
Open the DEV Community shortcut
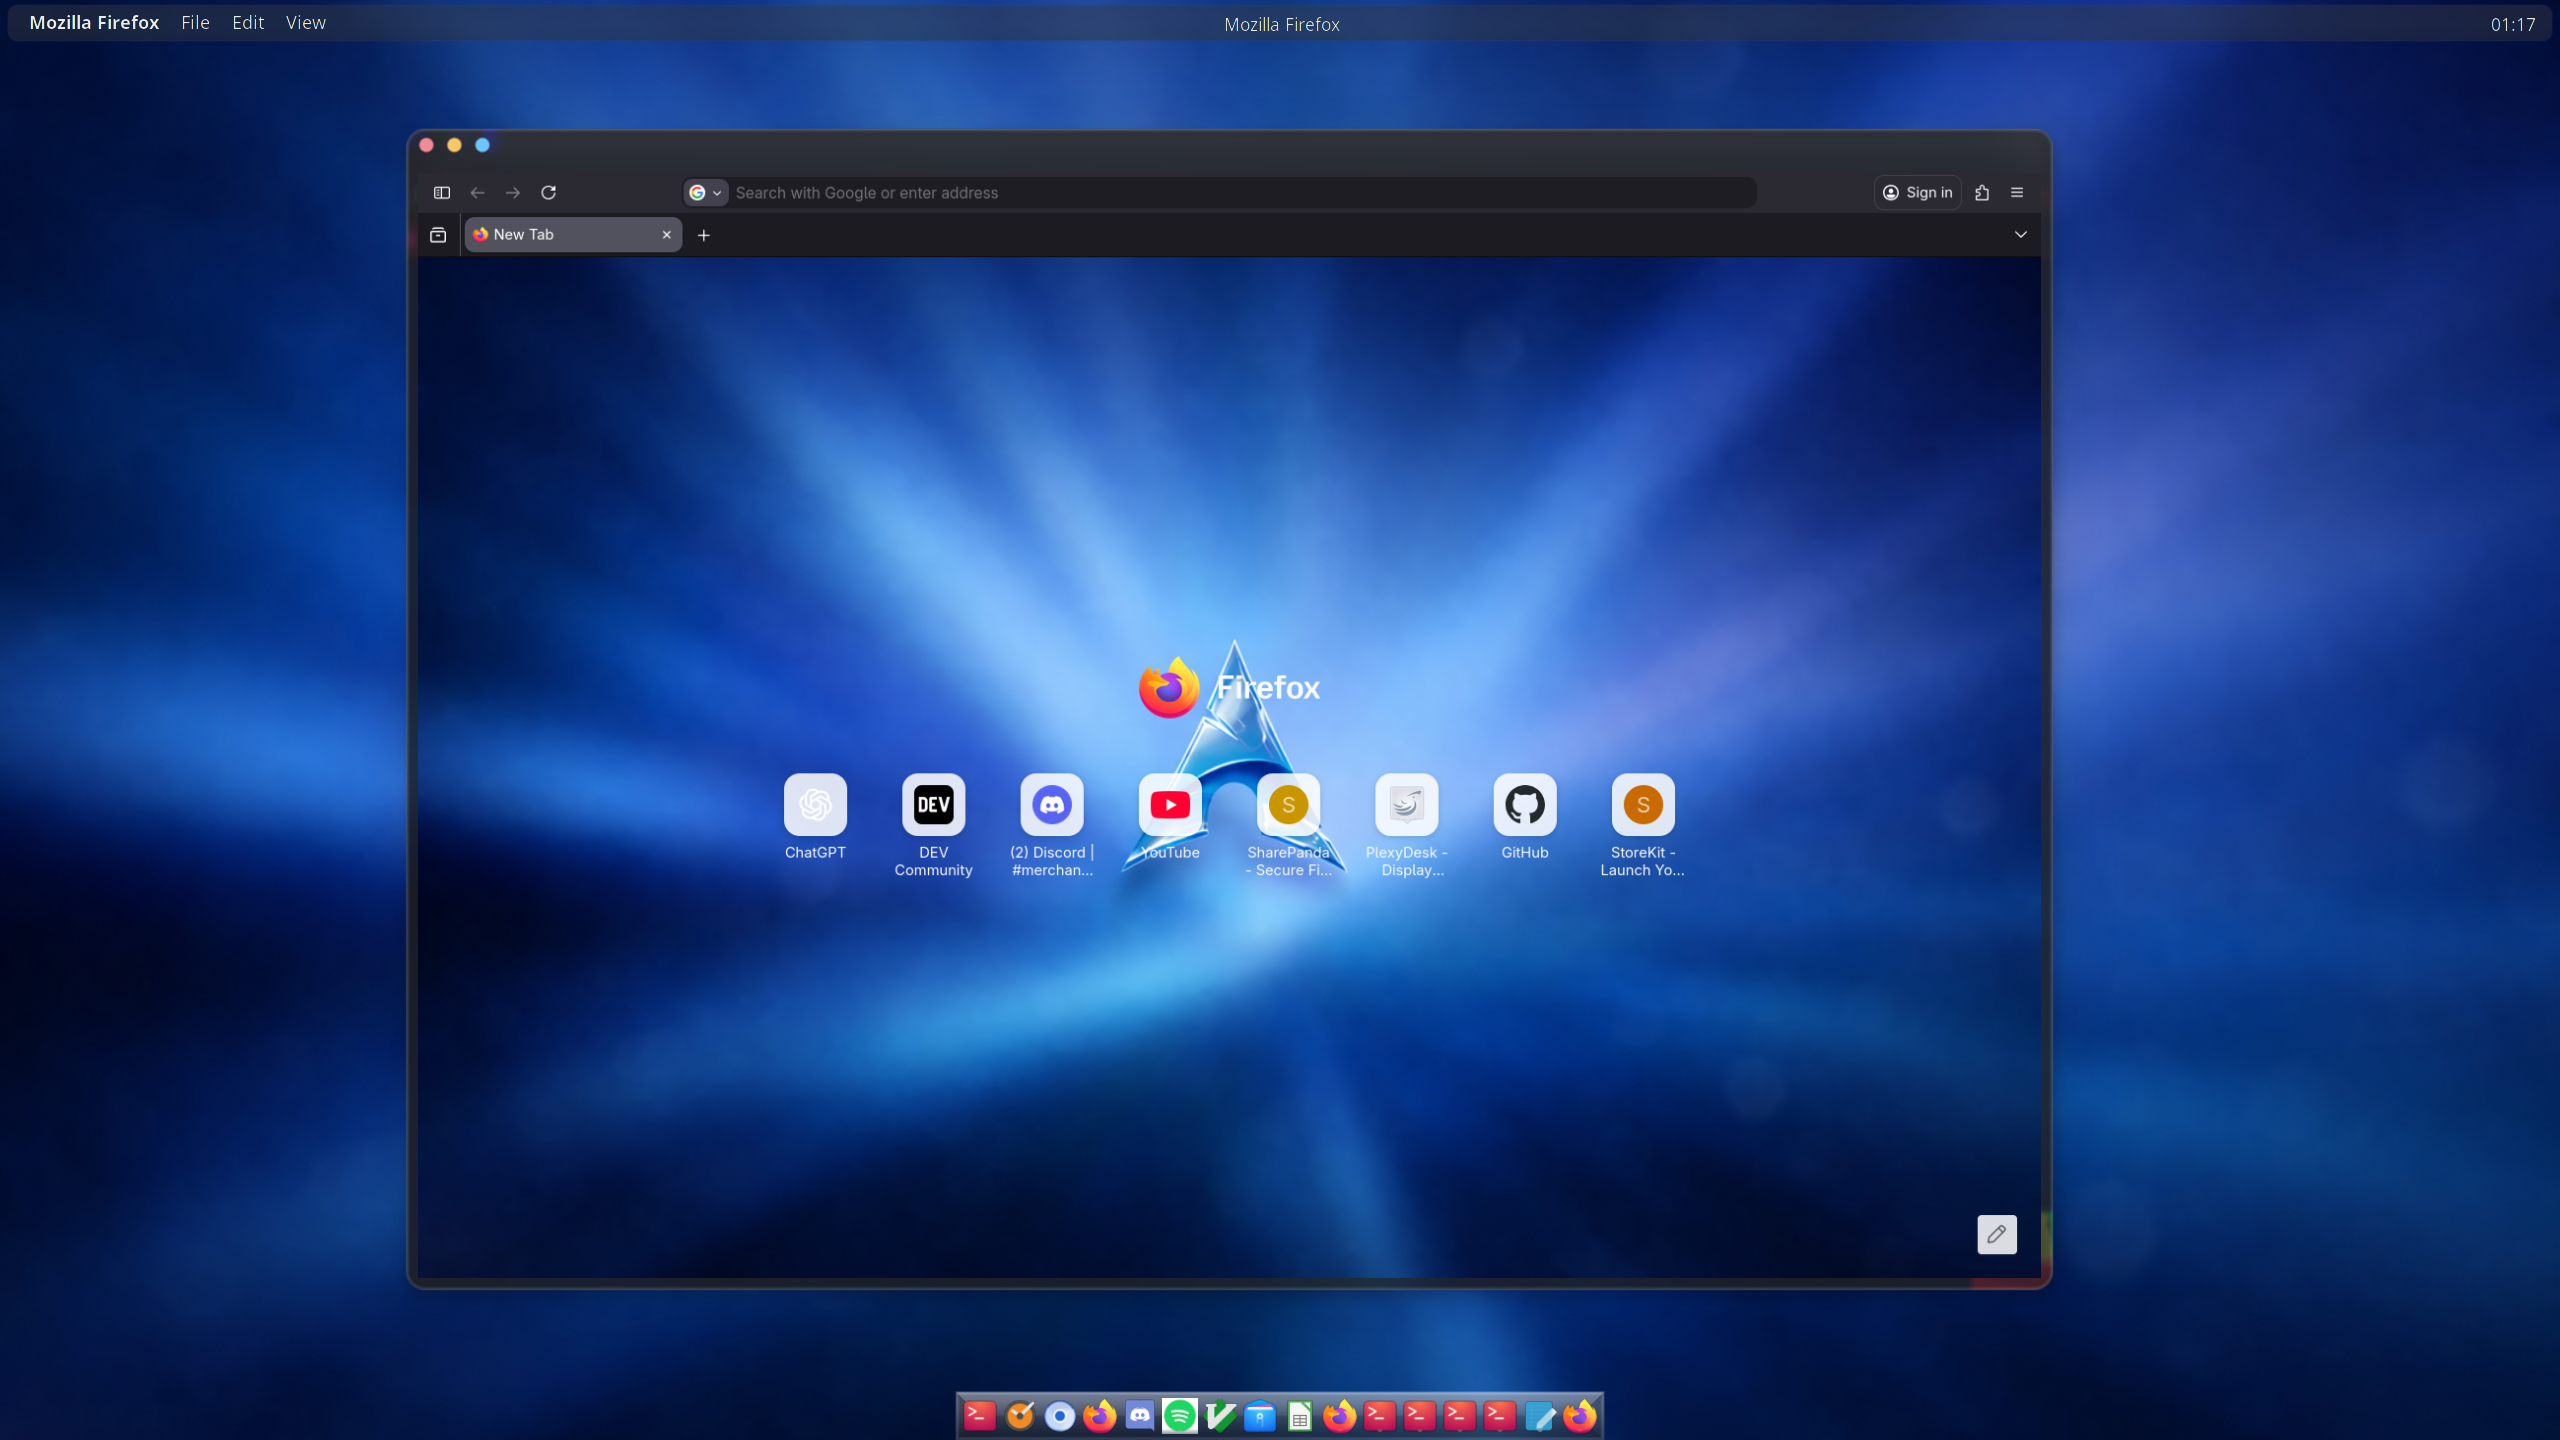pyautogui.click(x=933, y=805)
